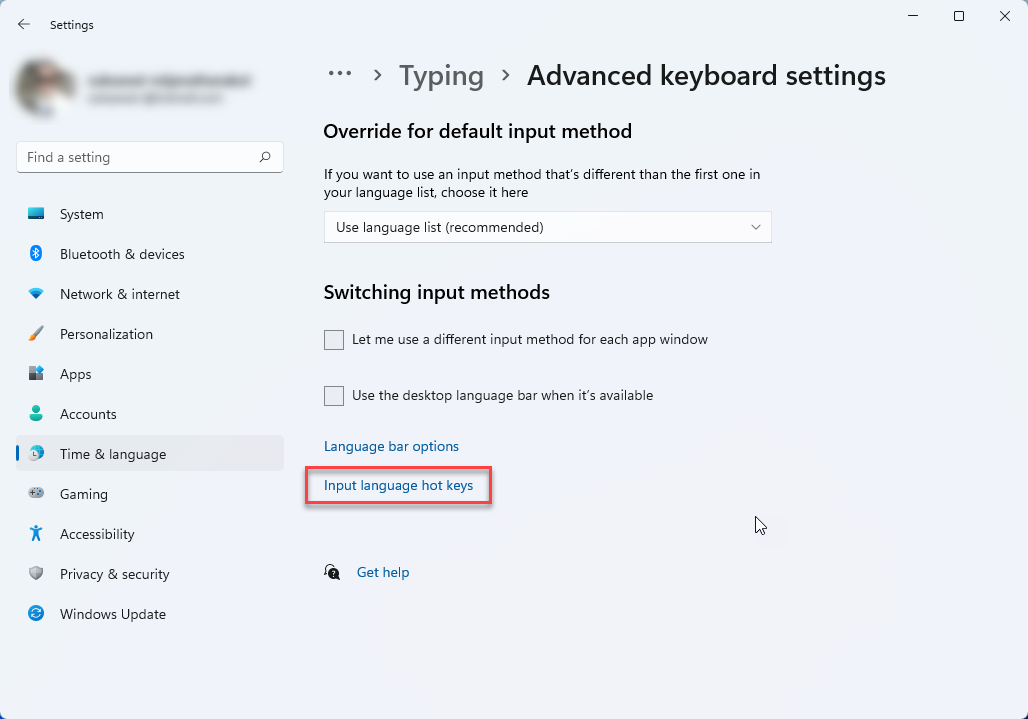Open the Use language list dropdown
The image size is (1028, 719).
[547, 227]
